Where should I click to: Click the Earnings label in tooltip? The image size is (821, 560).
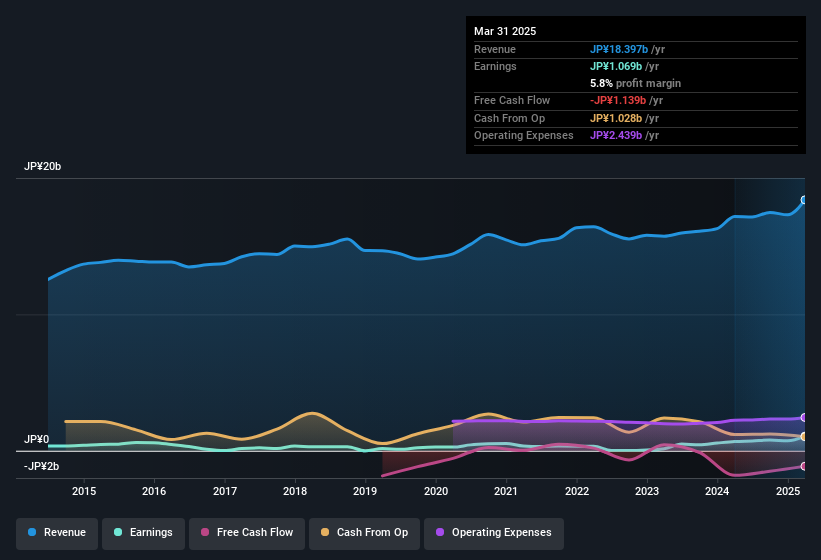[x=495, y=66]
